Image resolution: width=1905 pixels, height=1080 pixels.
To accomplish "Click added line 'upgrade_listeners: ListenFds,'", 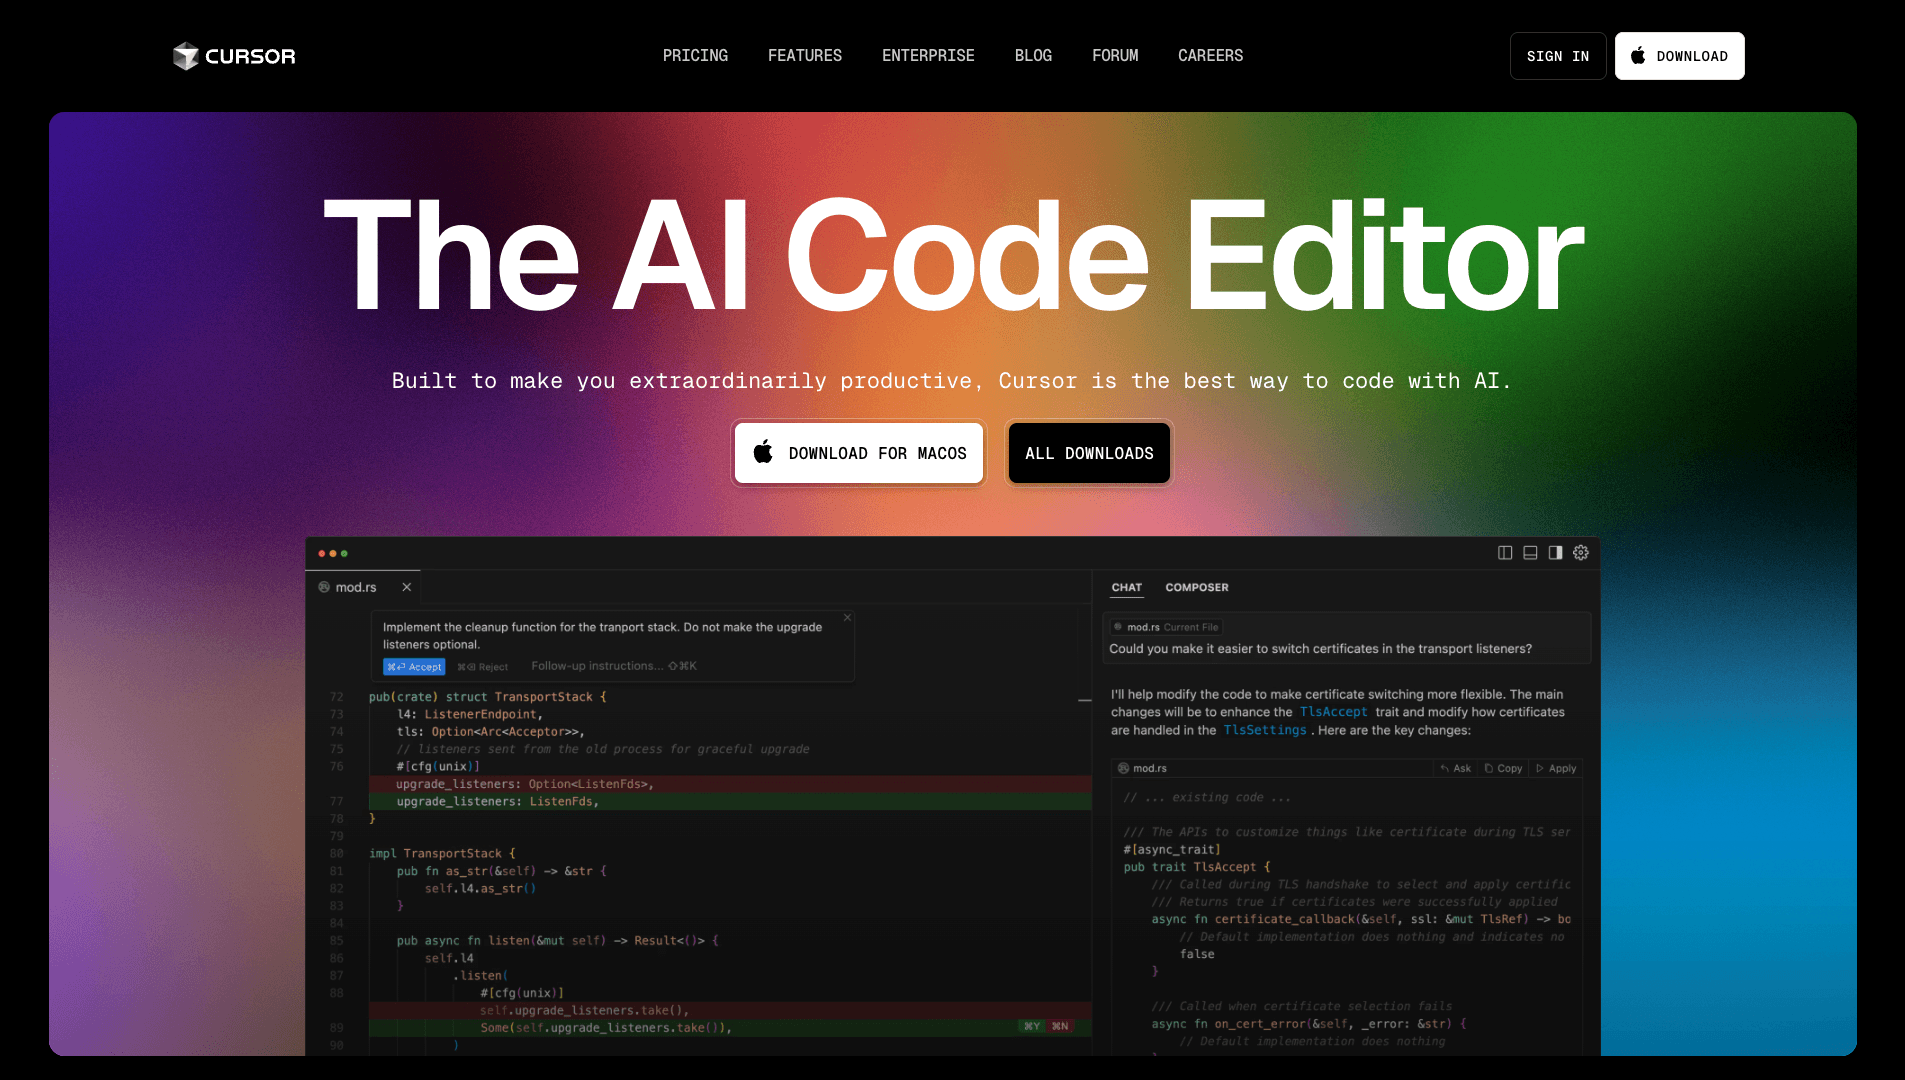I will pos(498,802).
